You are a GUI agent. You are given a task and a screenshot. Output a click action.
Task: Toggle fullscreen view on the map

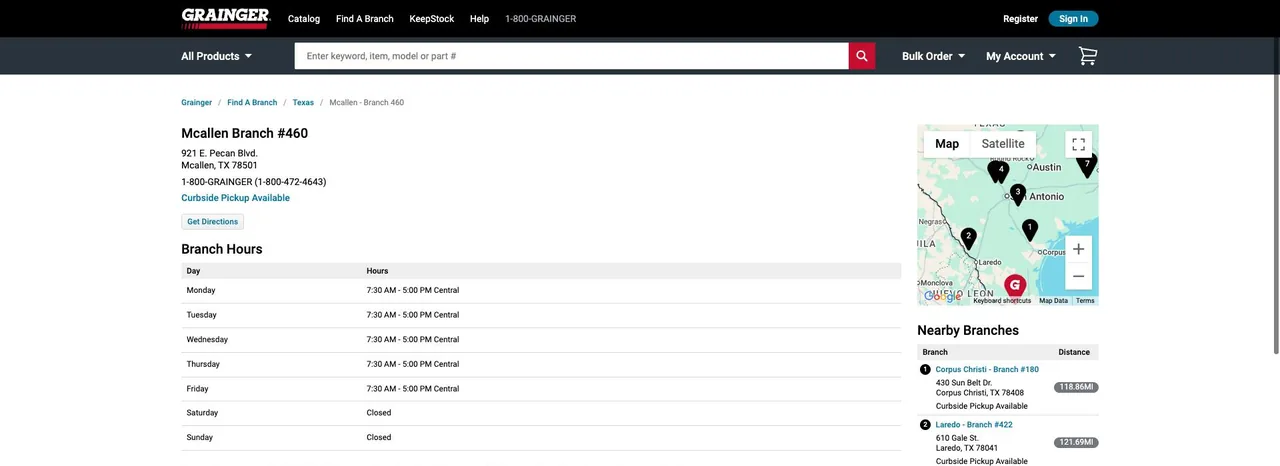(1078, 144)
